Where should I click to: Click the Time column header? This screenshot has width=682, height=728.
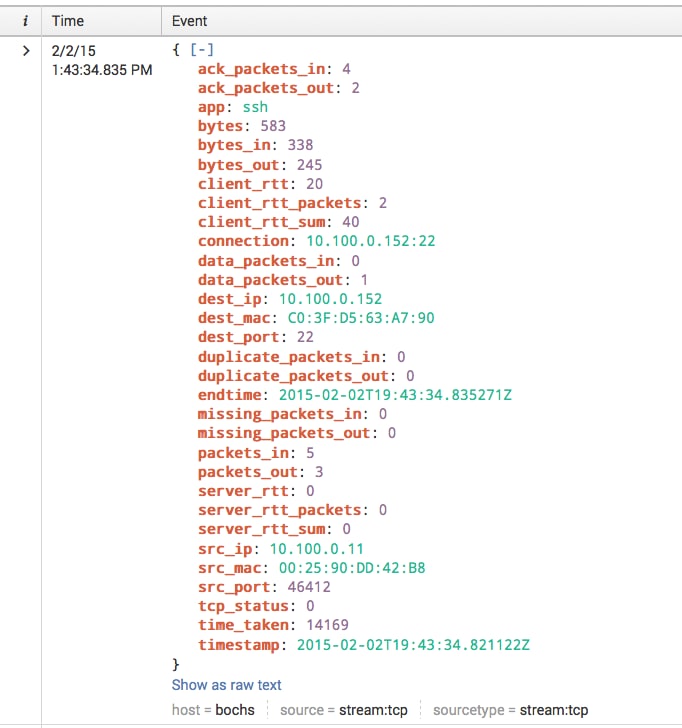68,21
